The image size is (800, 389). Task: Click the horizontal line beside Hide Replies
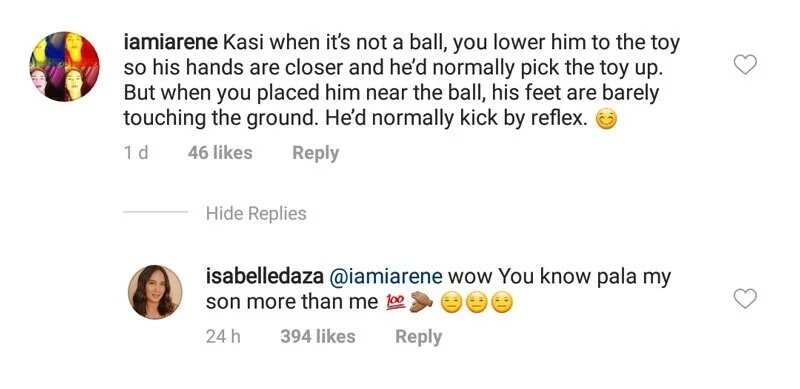click(x=156, y=212)
